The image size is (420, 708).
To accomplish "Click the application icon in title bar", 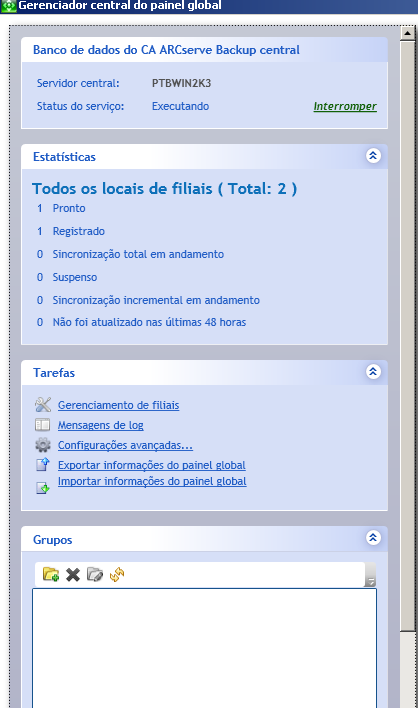I will (8, 6).
